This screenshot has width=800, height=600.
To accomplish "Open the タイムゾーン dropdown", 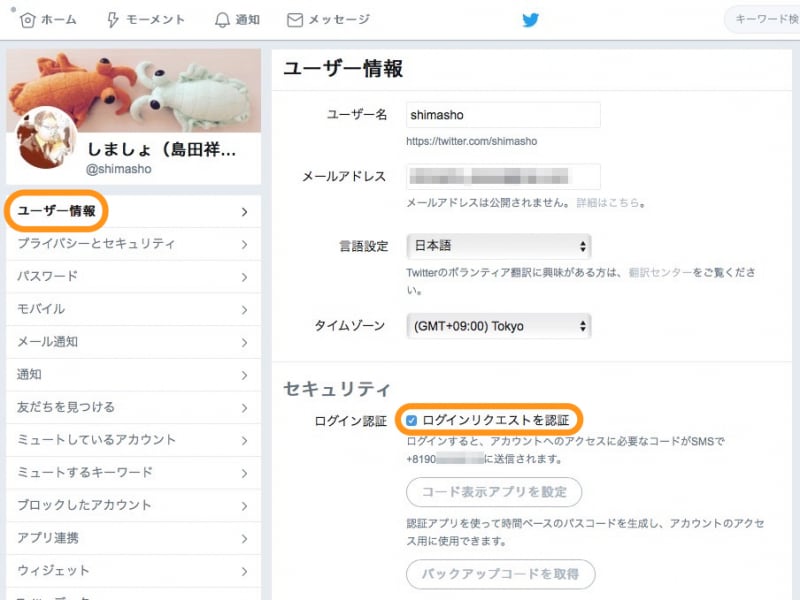I will coord(502,325).
